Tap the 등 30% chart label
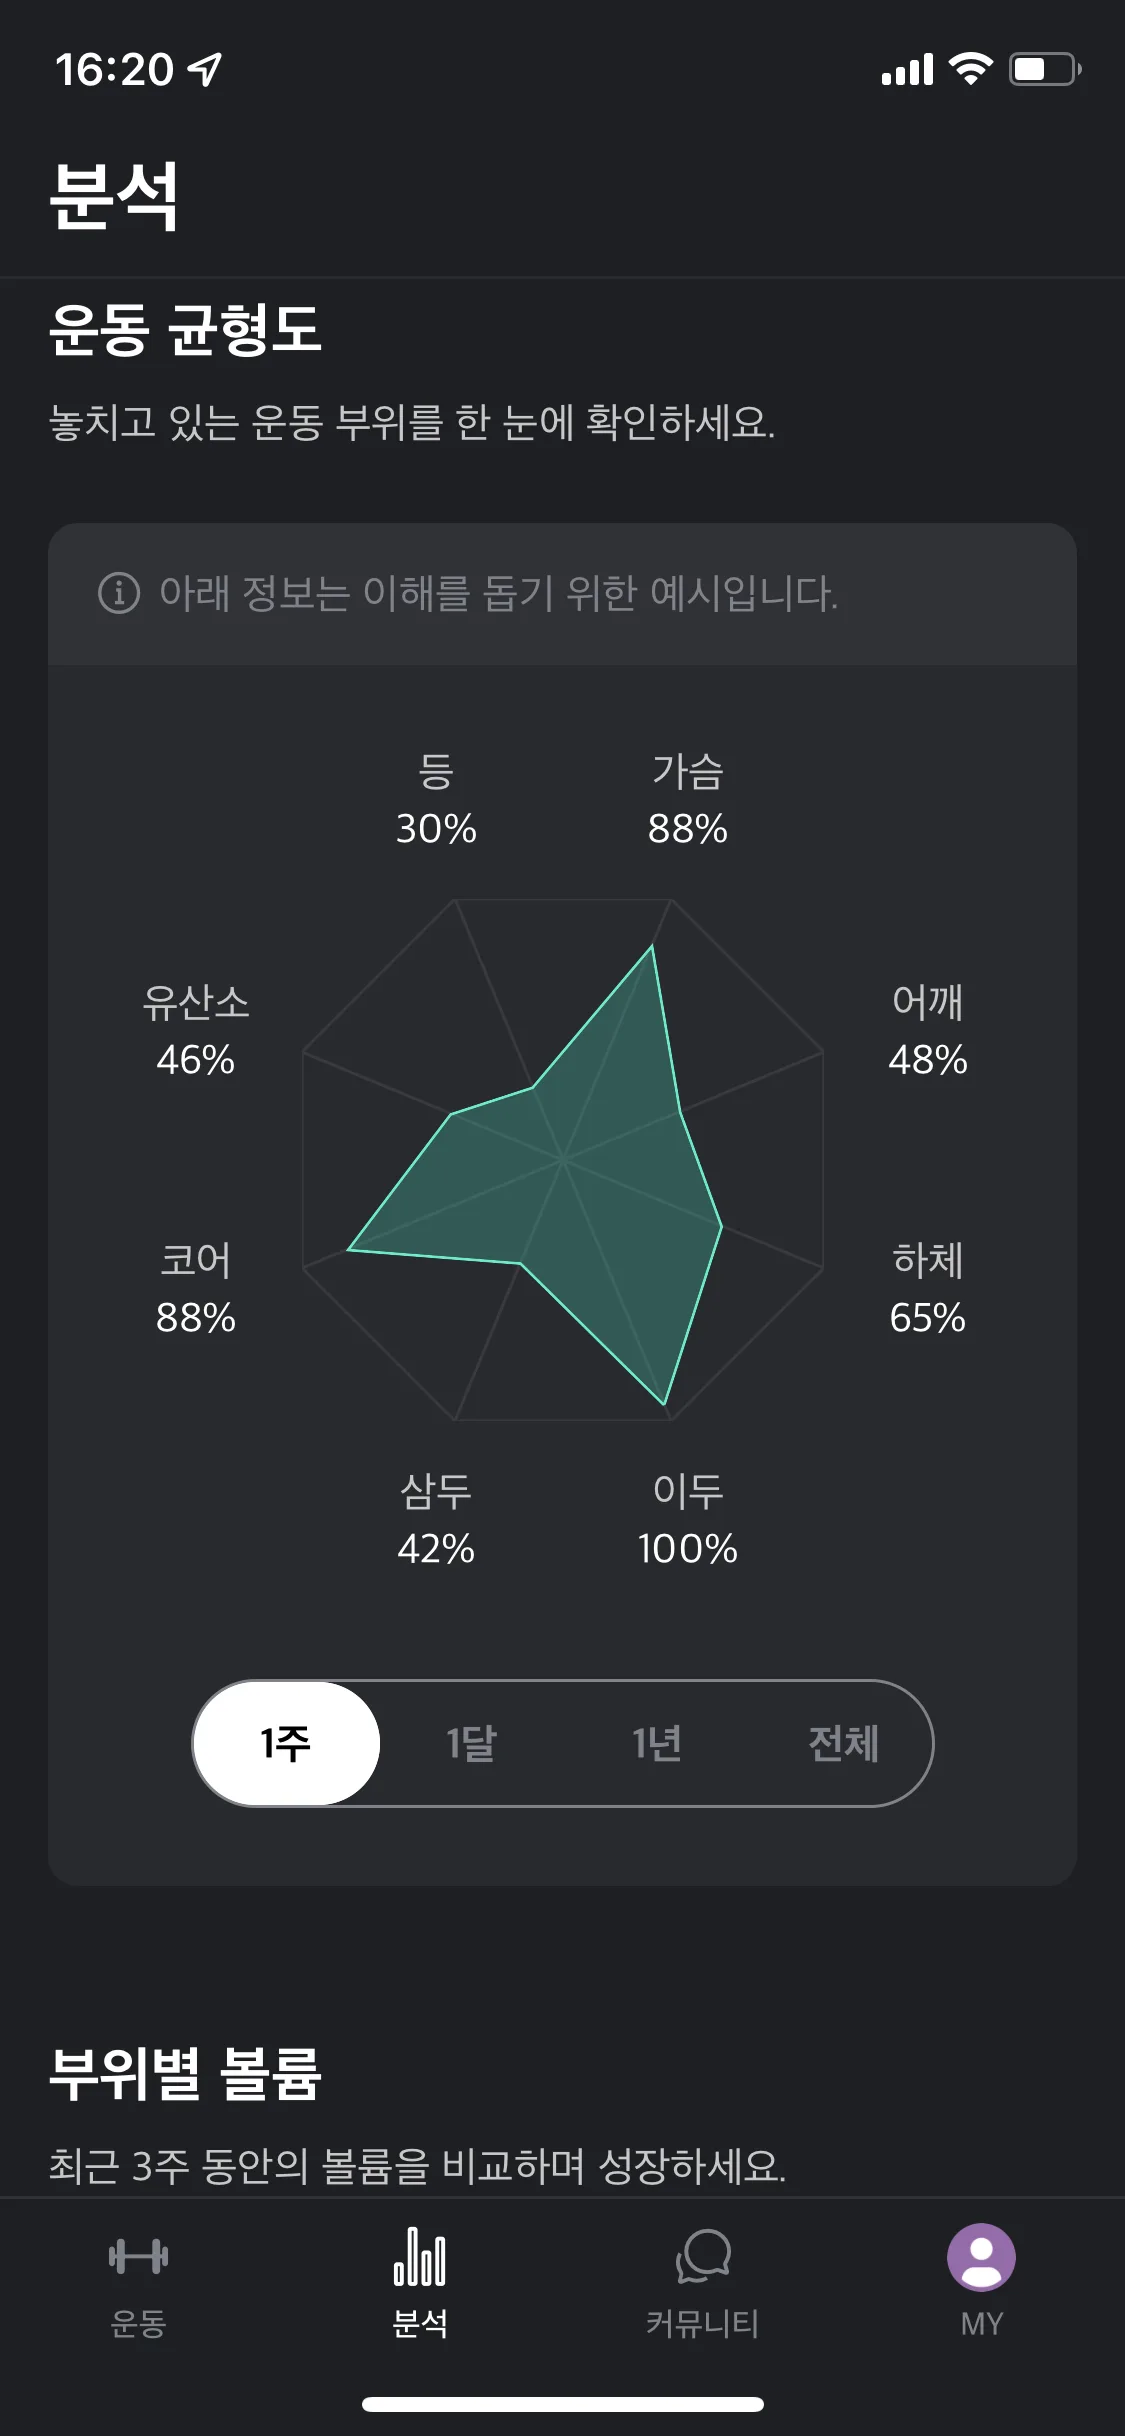Image resolution: width=1125 pixels, height=2436 pixels. click(436, 800)
